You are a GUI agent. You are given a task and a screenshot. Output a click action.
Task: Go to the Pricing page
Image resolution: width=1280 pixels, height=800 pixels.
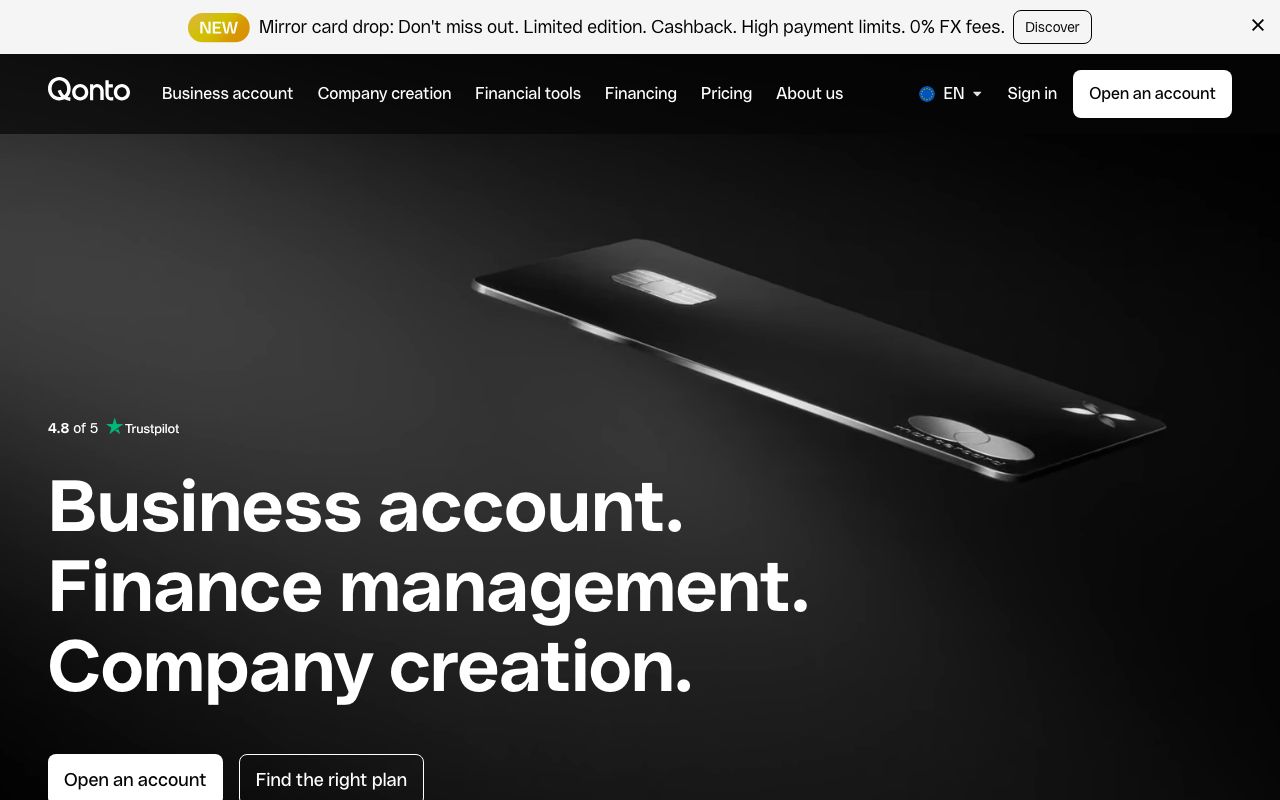pos(726,93)
